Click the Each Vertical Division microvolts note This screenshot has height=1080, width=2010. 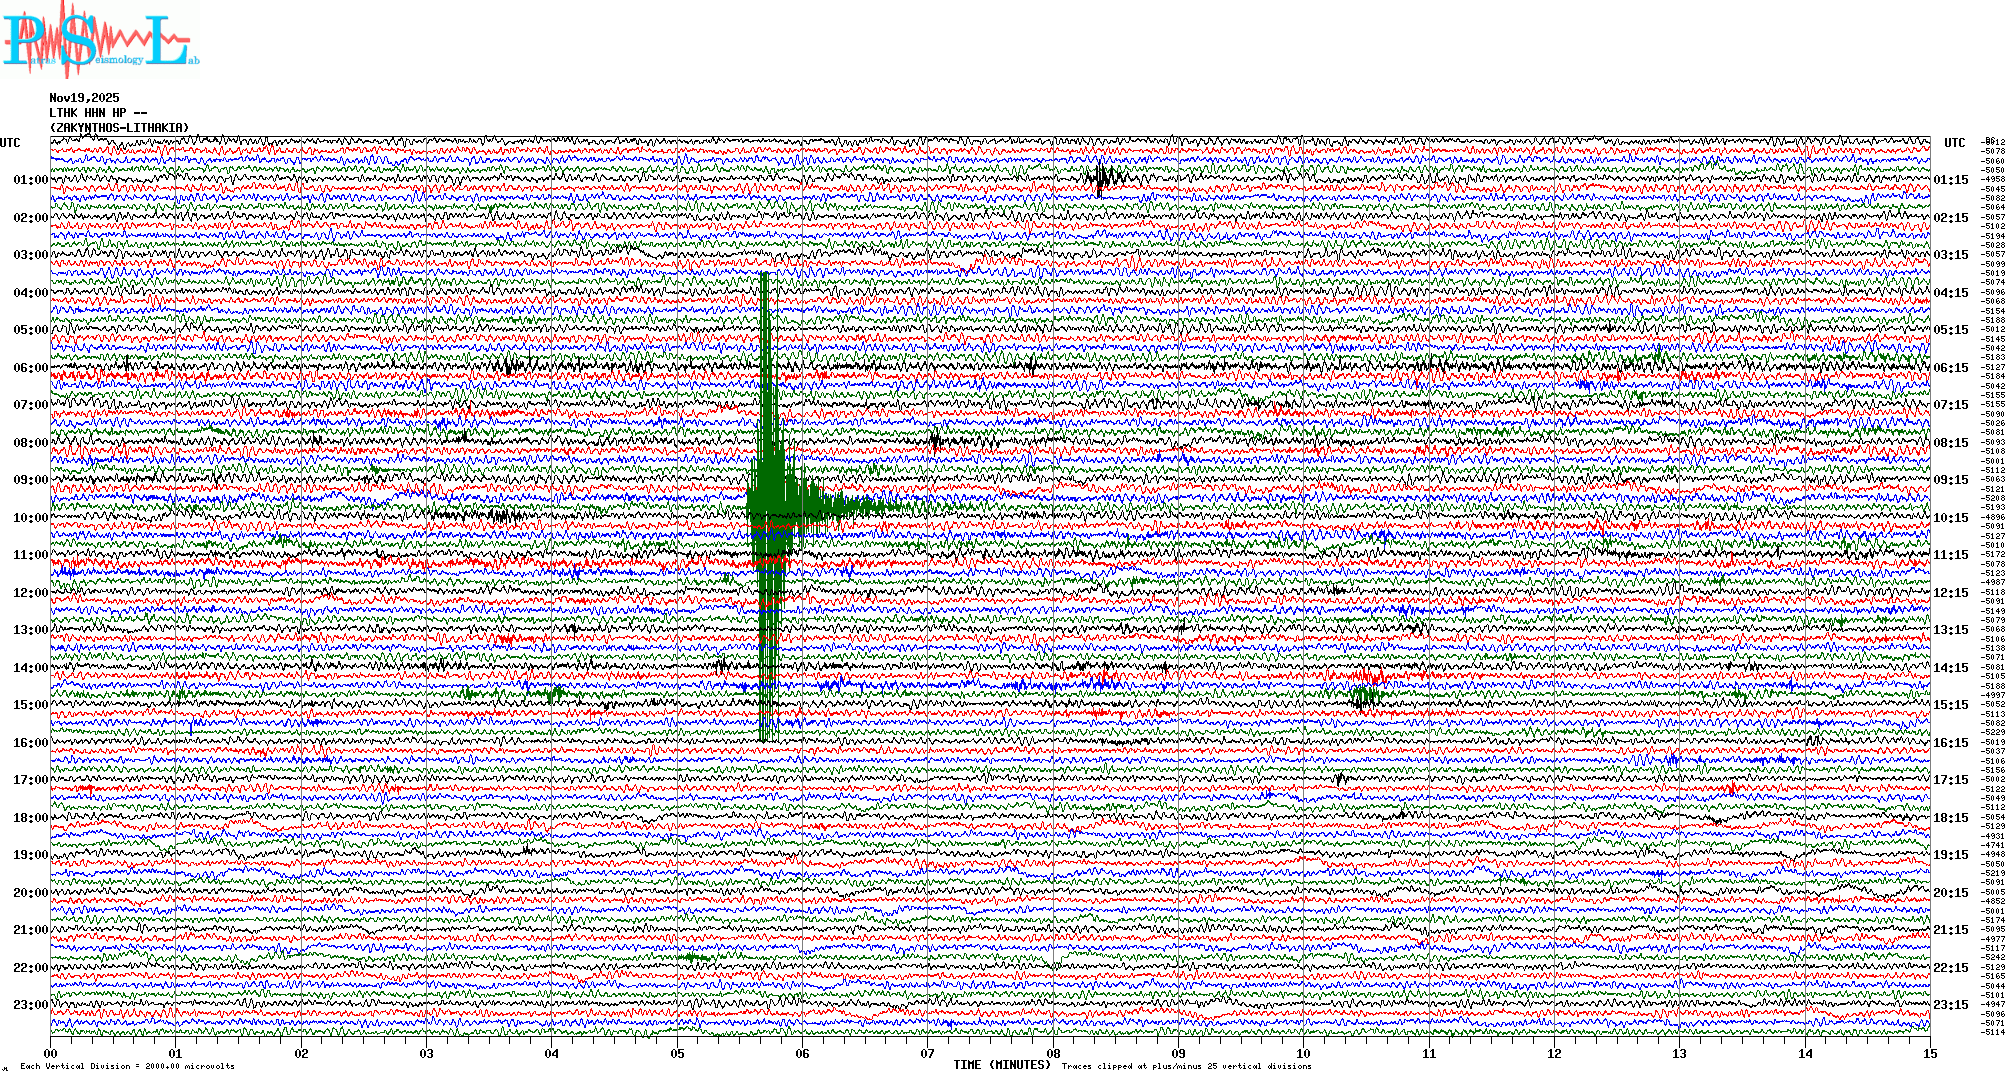[127, 1066]
